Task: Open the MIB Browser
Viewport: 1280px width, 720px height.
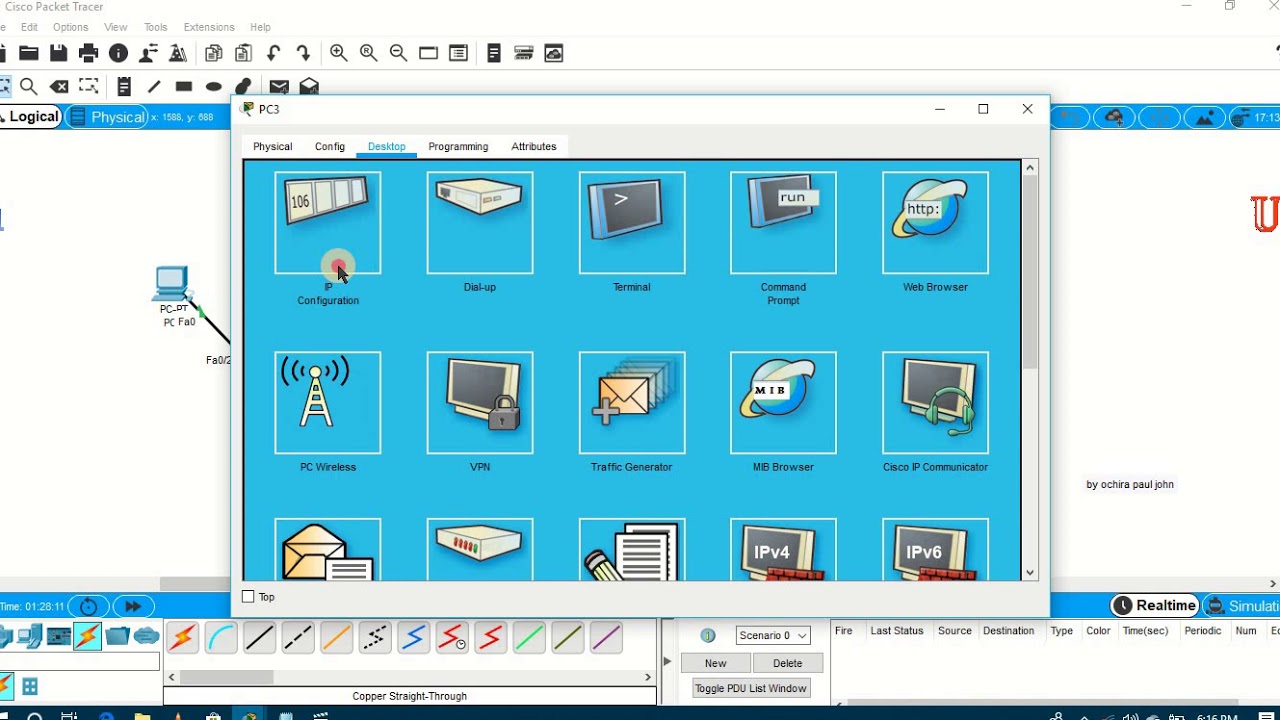Action: [x=783, y=403]
